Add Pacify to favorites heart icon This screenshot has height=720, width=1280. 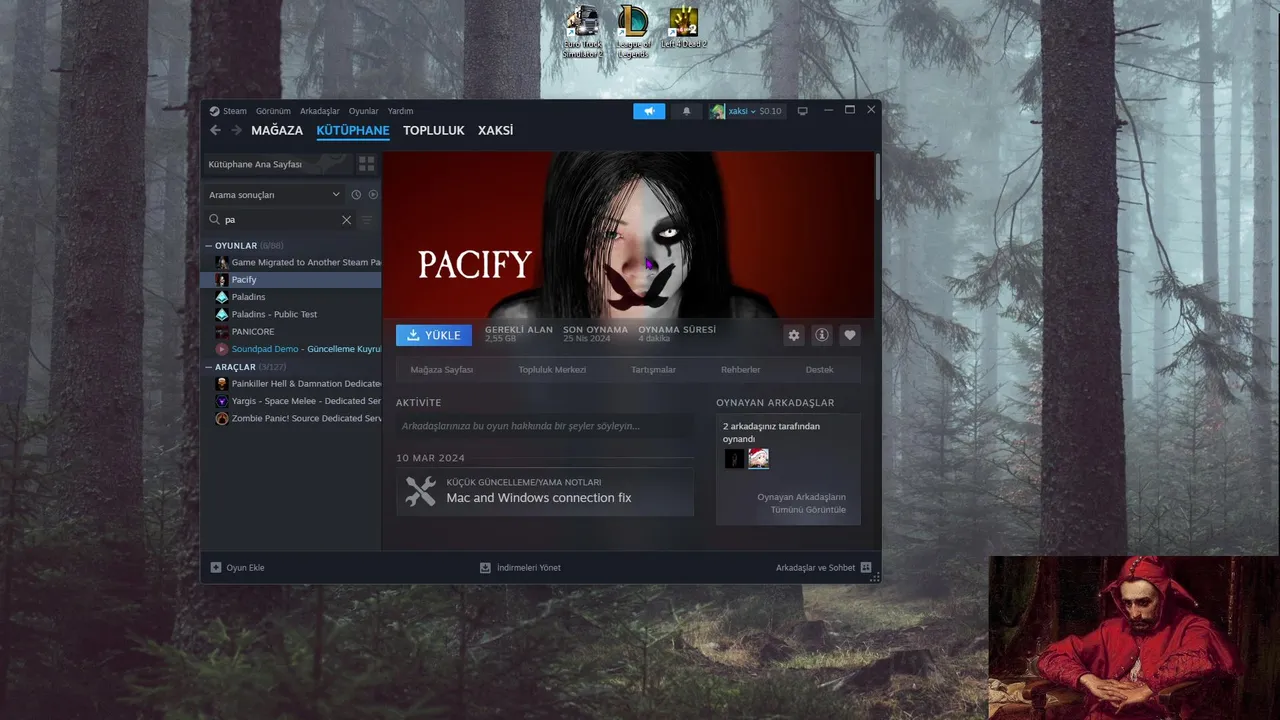(x=850, y=335)
